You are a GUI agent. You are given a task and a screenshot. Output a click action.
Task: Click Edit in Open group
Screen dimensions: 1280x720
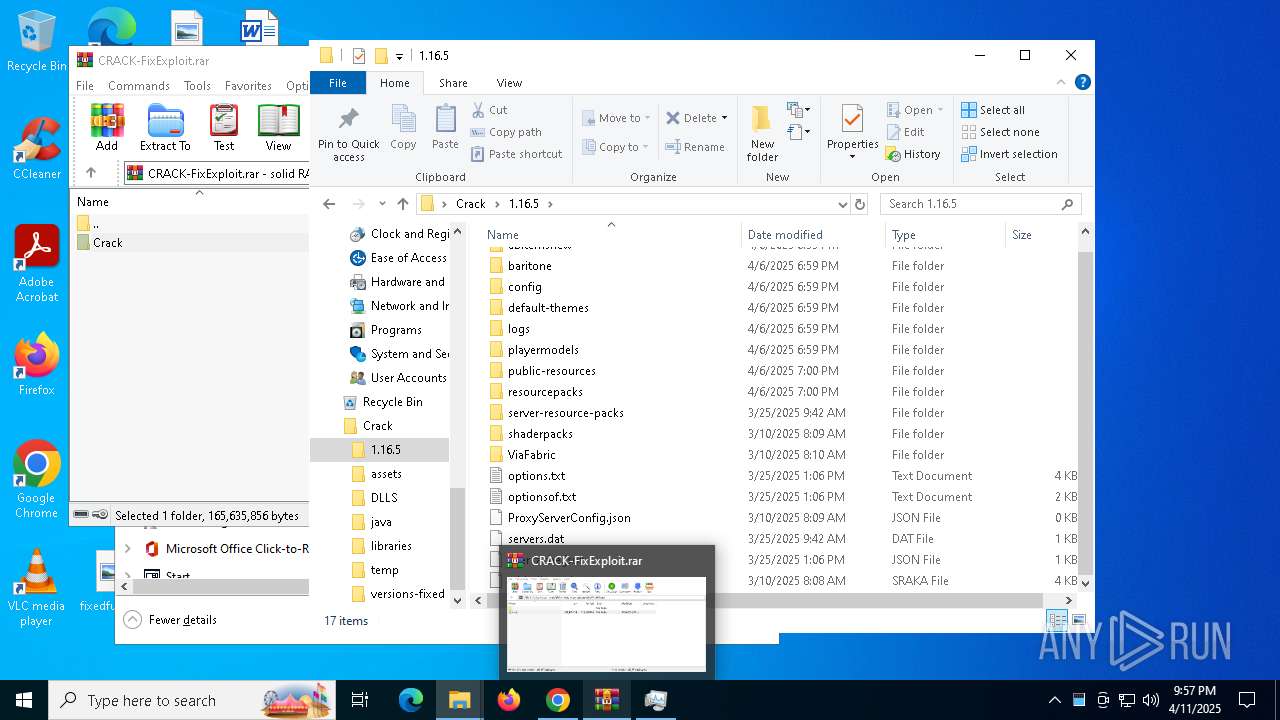coord(906,132)
